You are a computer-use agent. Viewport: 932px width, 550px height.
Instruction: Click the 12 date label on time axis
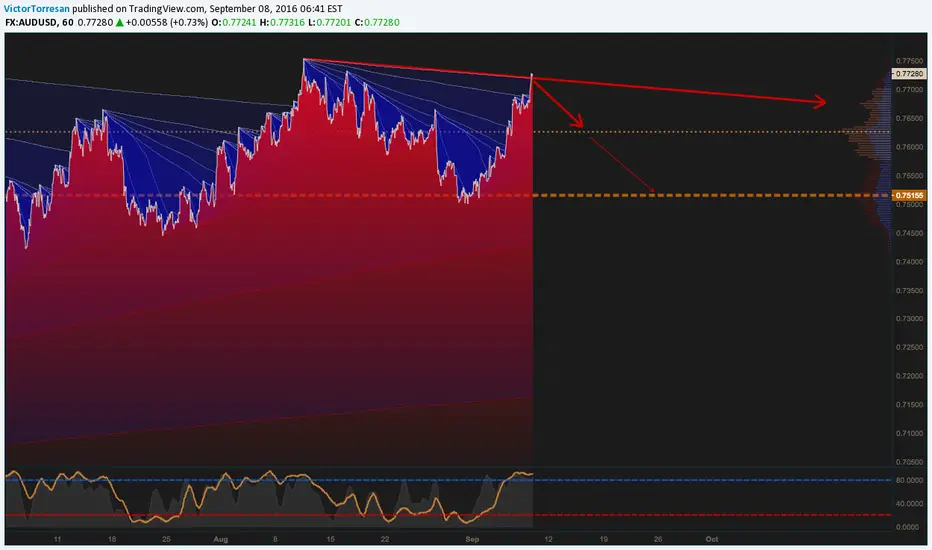[x=548, y=539]
